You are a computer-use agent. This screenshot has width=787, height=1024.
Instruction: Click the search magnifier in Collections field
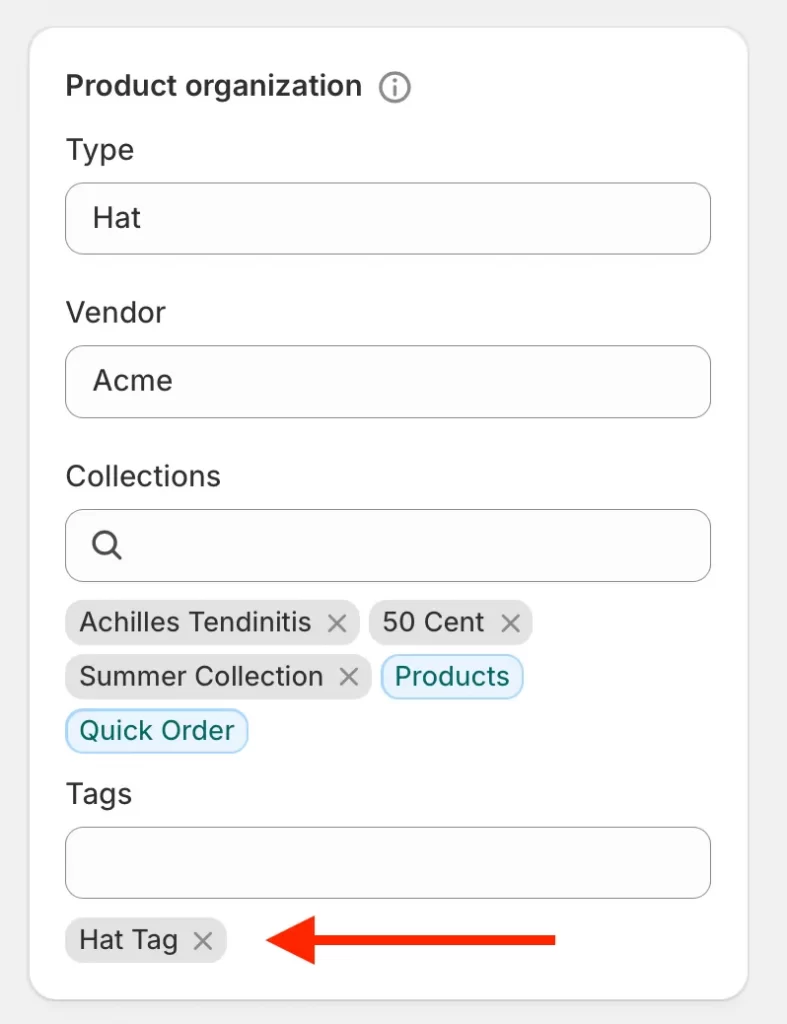point(105,544)
